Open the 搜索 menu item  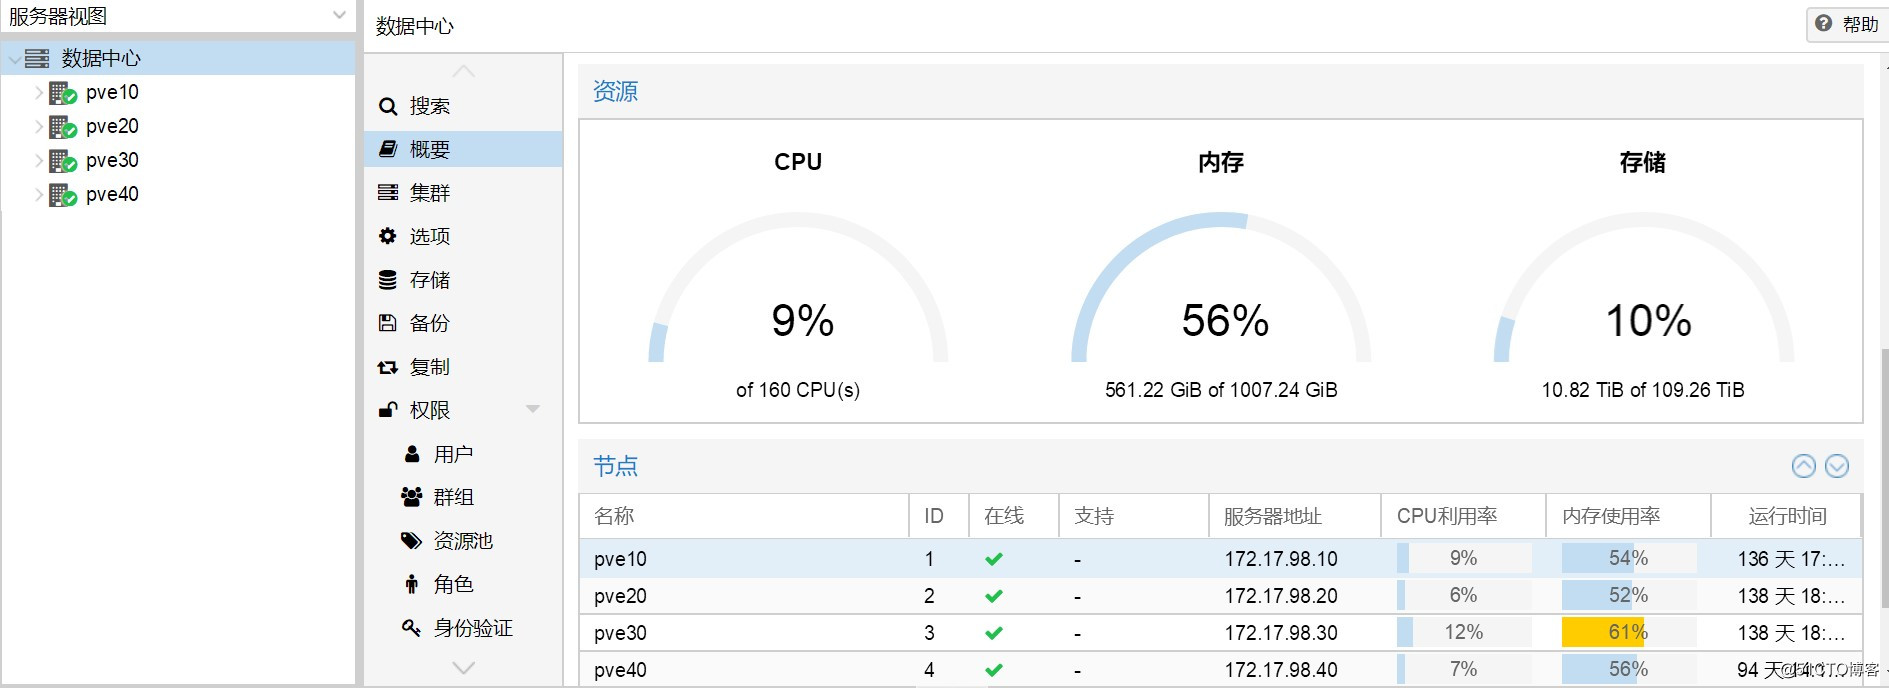click(x=464, y=106)
